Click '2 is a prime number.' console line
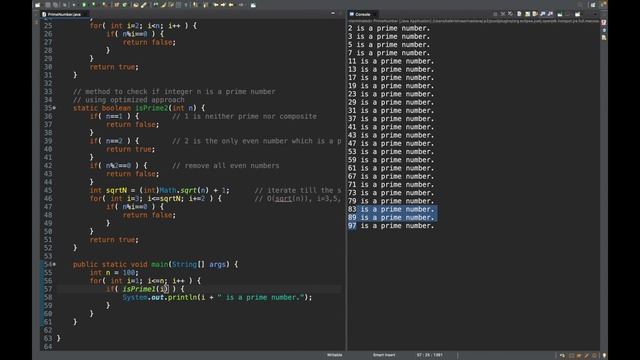 coord(389,28)
